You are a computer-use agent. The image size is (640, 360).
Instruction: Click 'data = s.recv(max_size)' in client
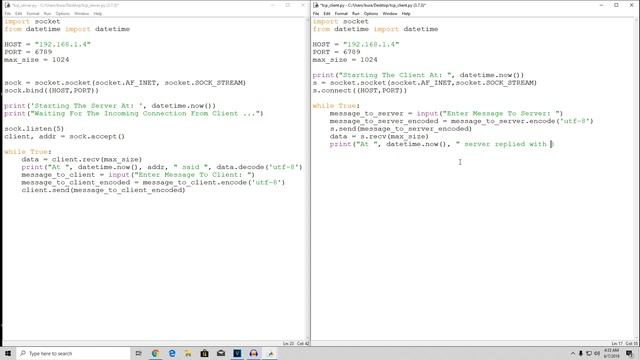pos(379,136)
